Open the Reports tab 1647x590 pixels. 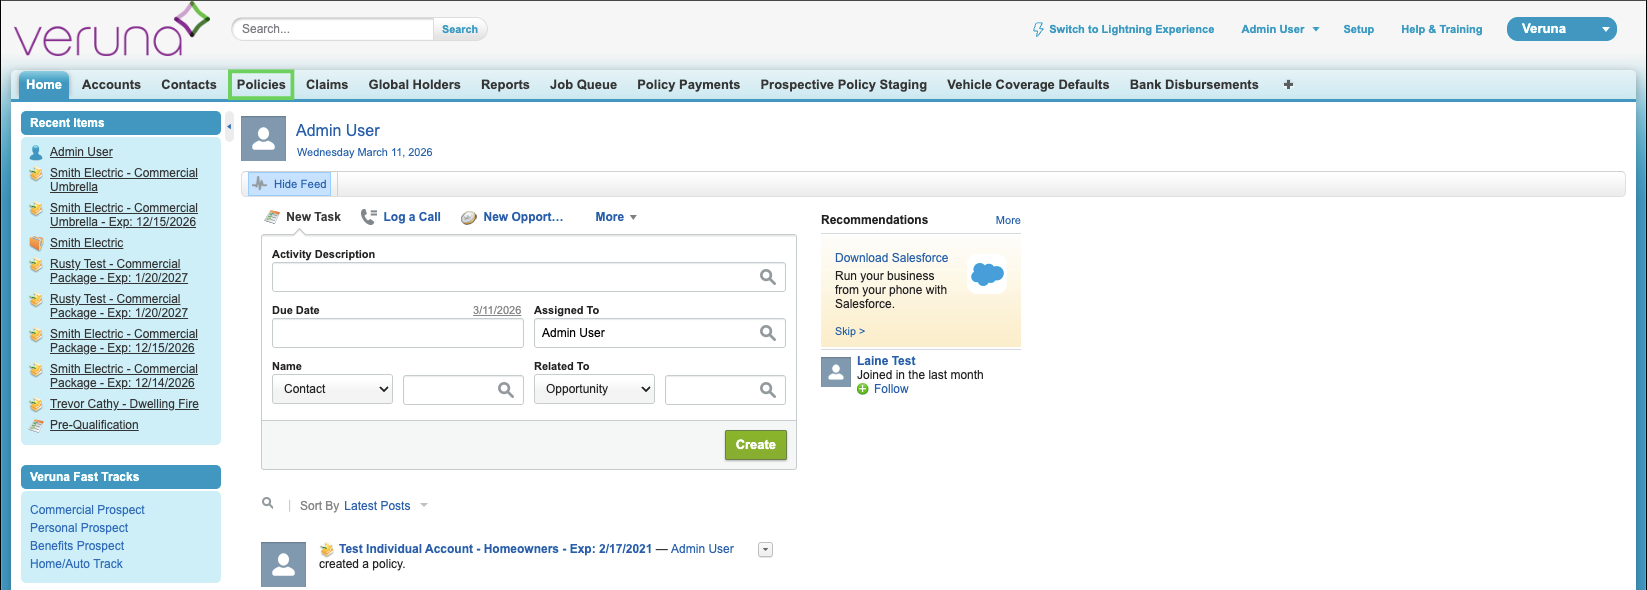[505, 85]
